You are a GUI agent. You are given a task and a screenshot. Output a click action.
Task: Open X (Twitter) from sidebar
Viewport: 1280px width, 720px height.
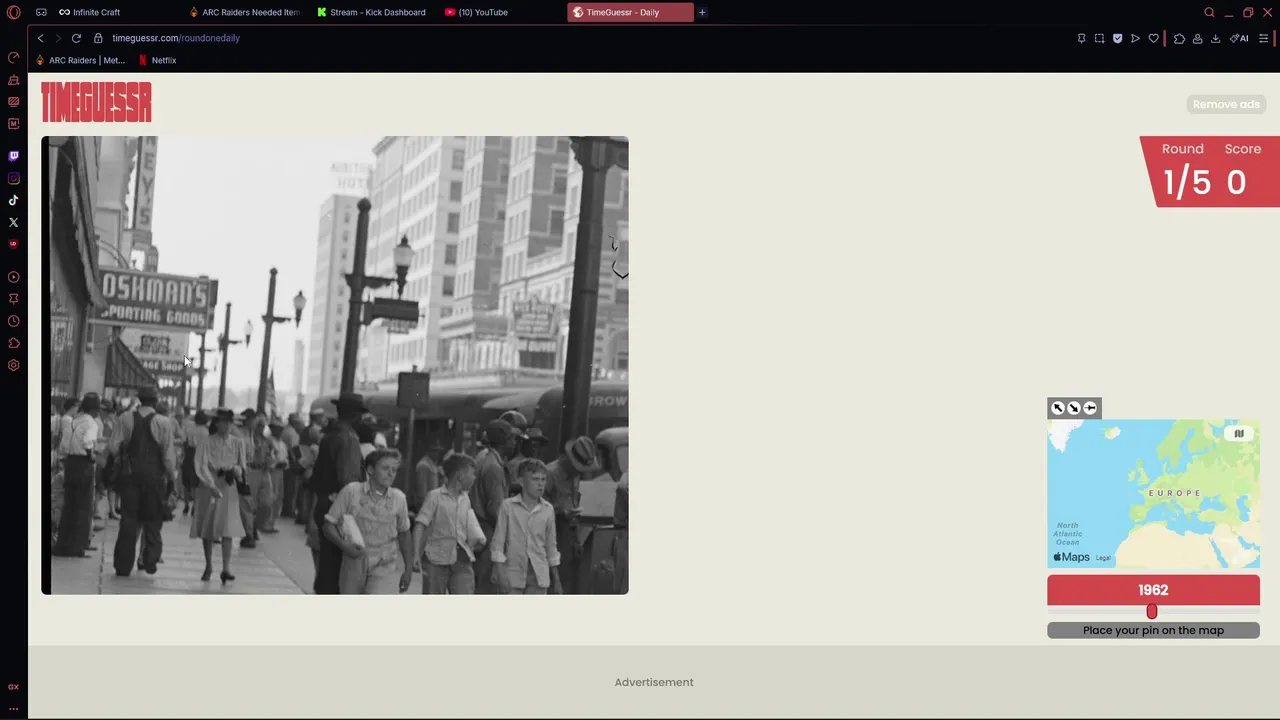(x=13, y=222)
